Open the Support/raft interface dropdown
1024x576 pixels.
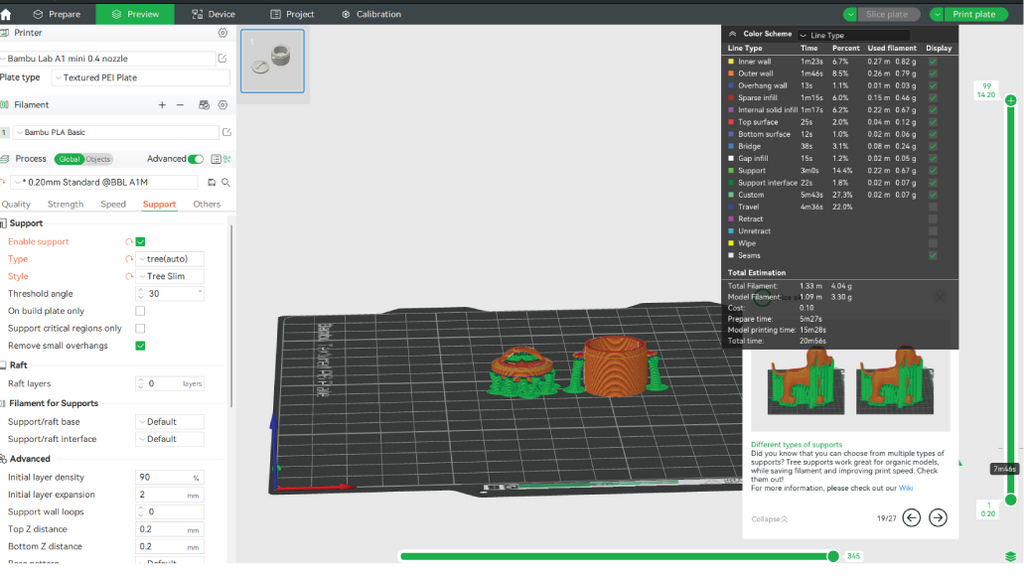(170, 439)
